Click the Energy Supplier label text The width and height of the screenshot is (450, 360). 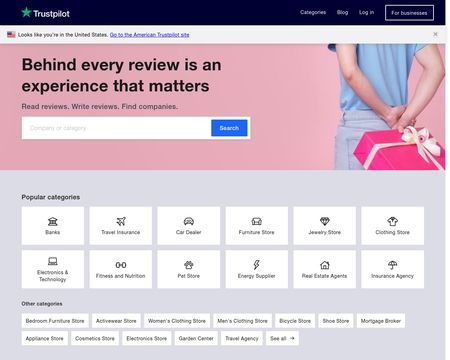(256, 276)
